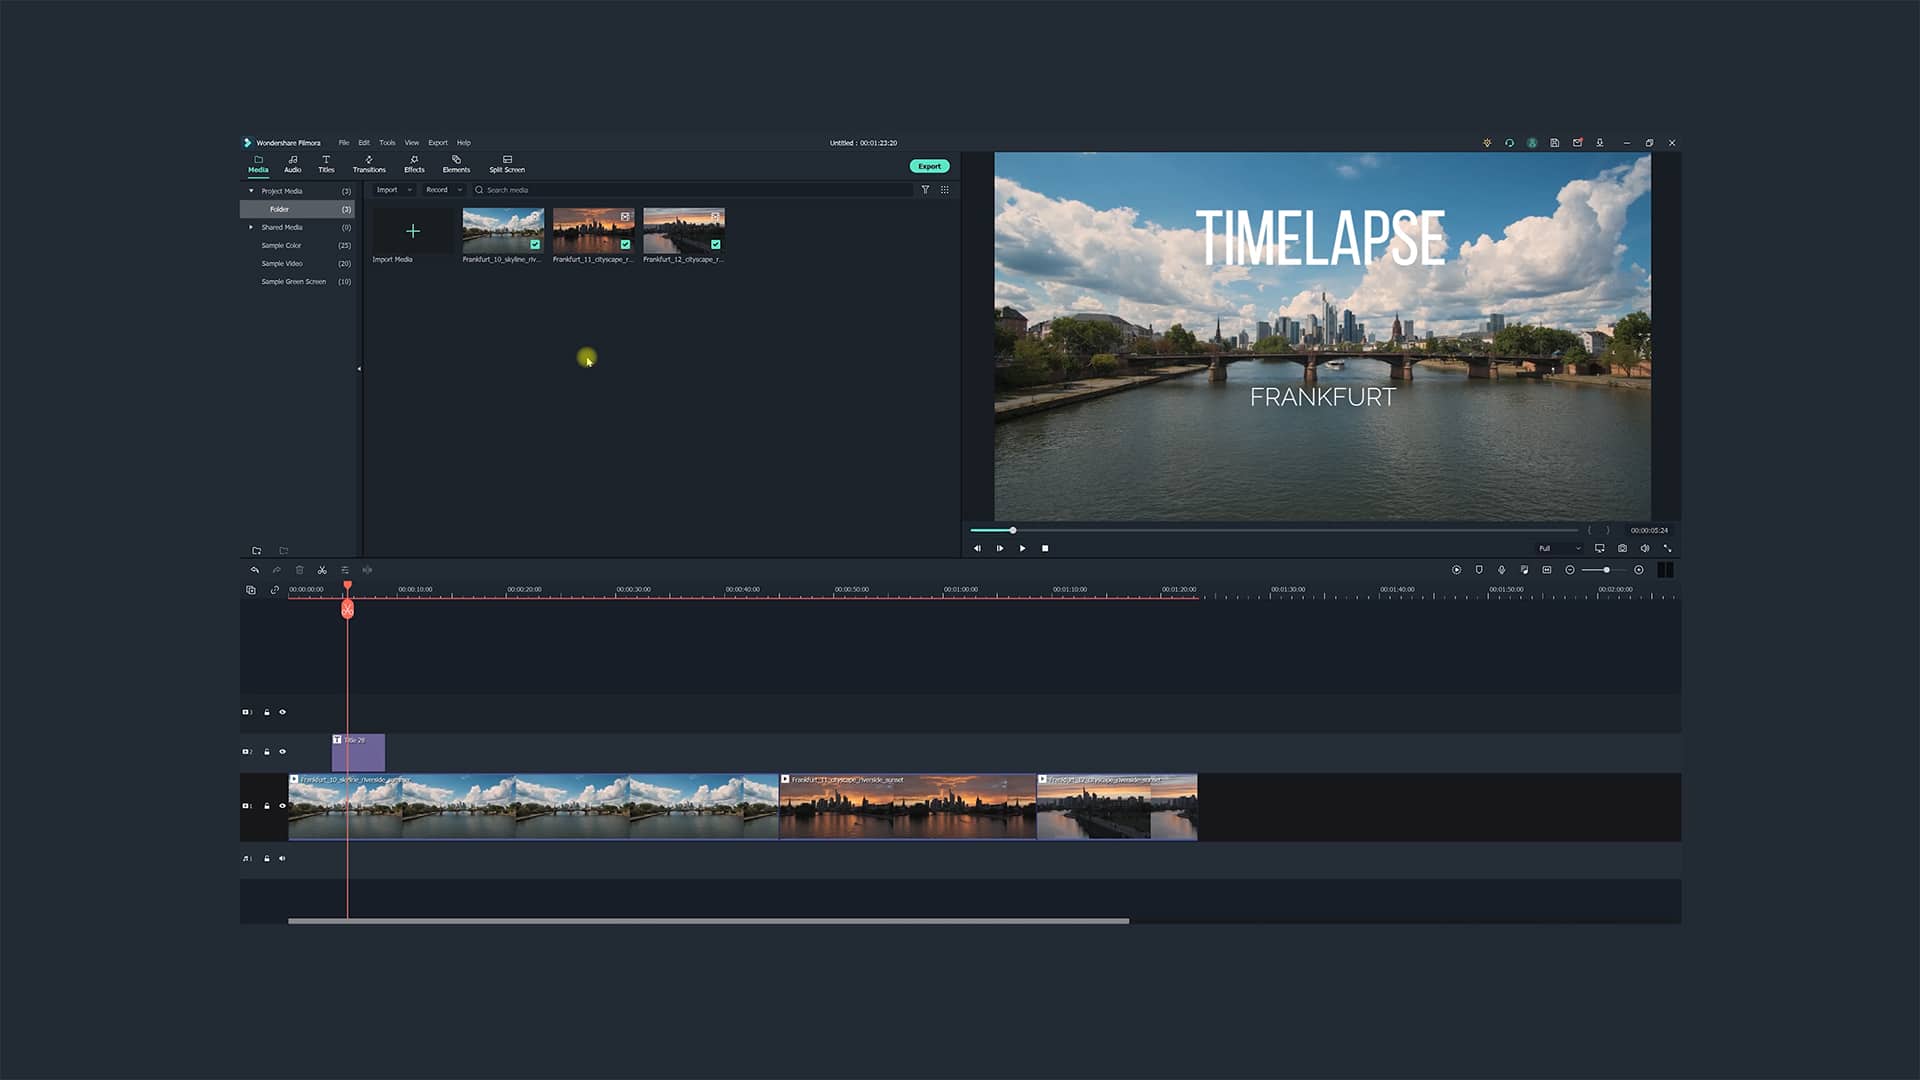Switch to the Transitions tab
This screenshot has height=1080, width=1920.
369,164
